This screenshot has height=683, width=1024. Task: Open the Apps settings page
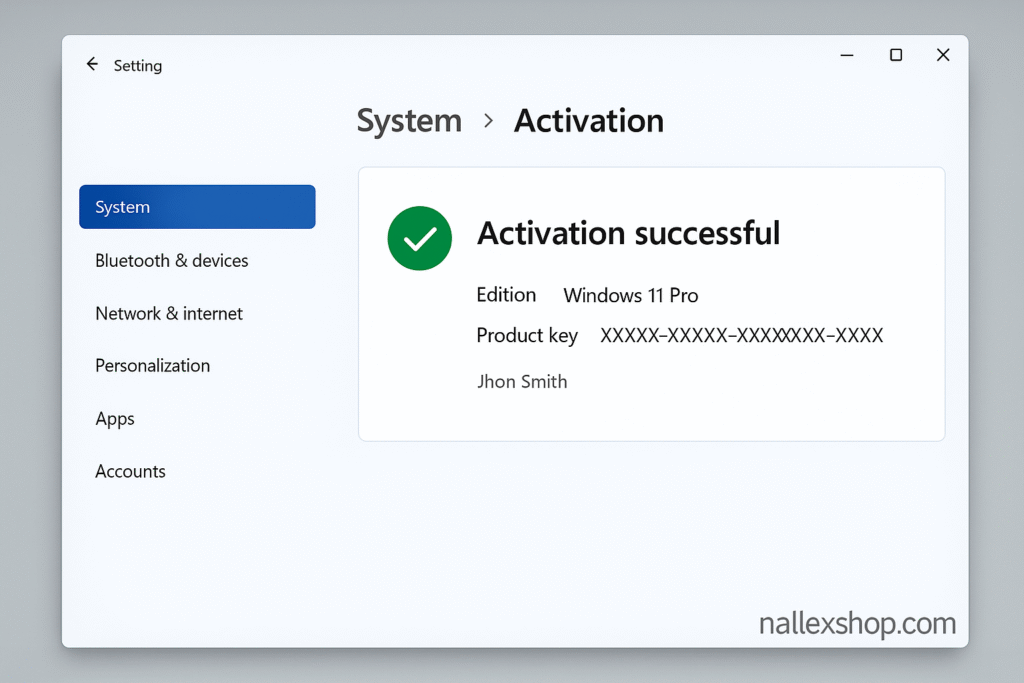(x=114, y=419)
